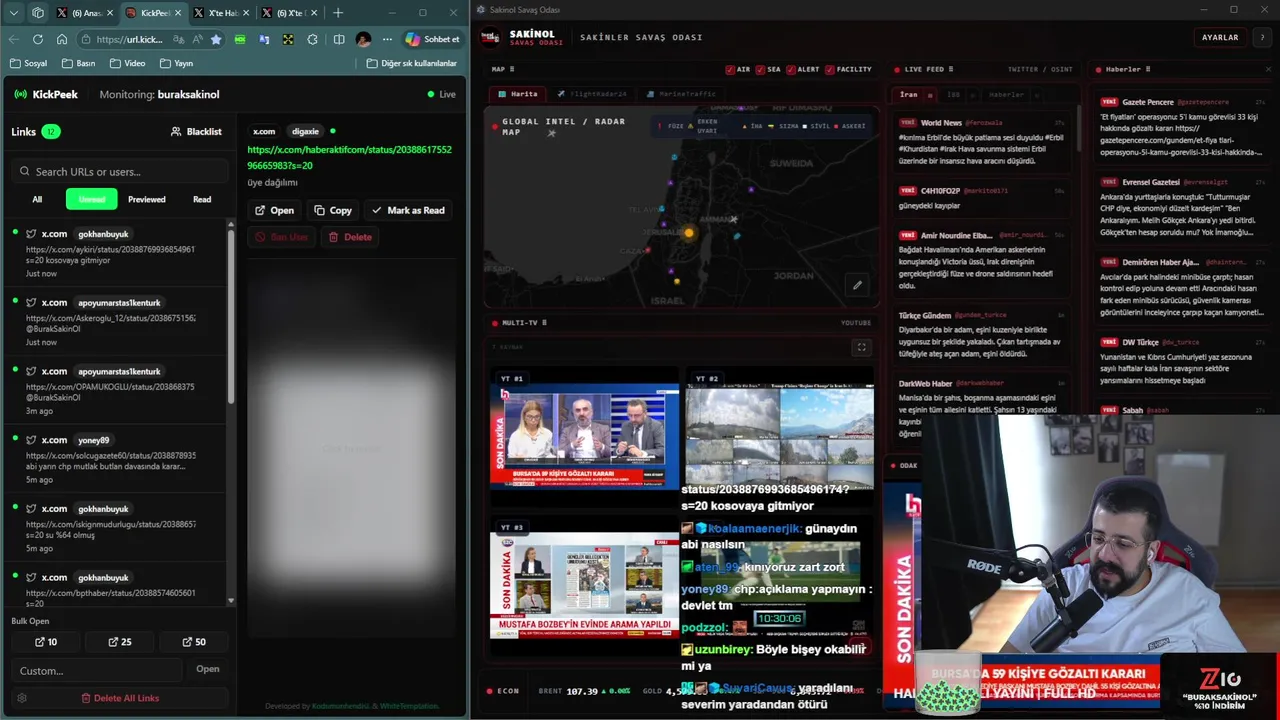Select the Read filter tab

point(202,199)
